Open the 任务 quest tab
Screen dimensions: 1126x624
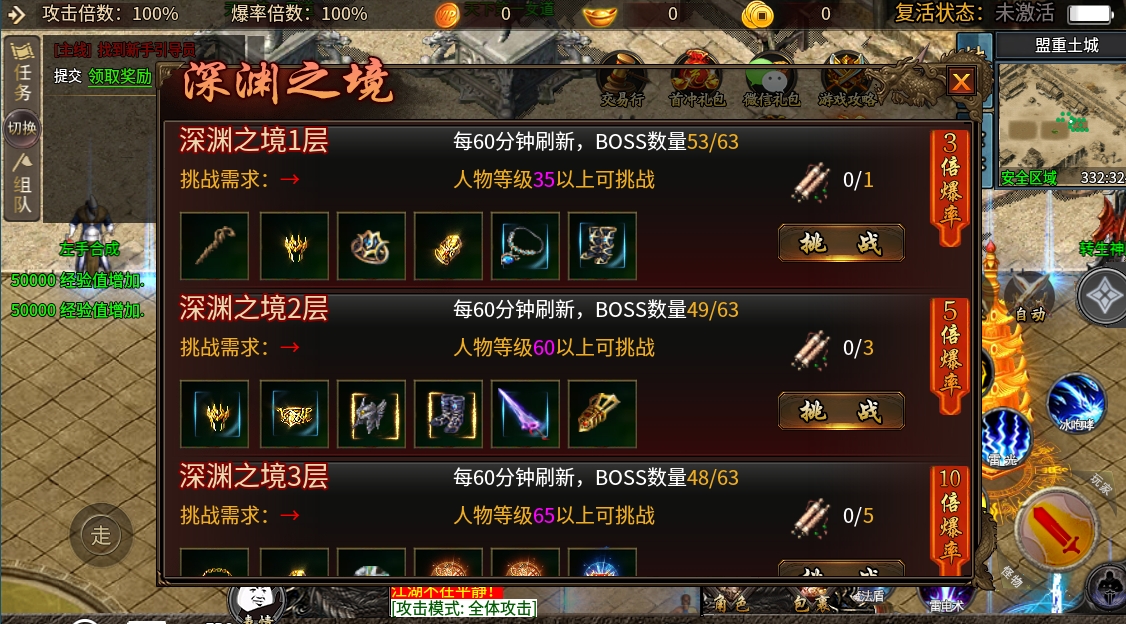(22, 73)
